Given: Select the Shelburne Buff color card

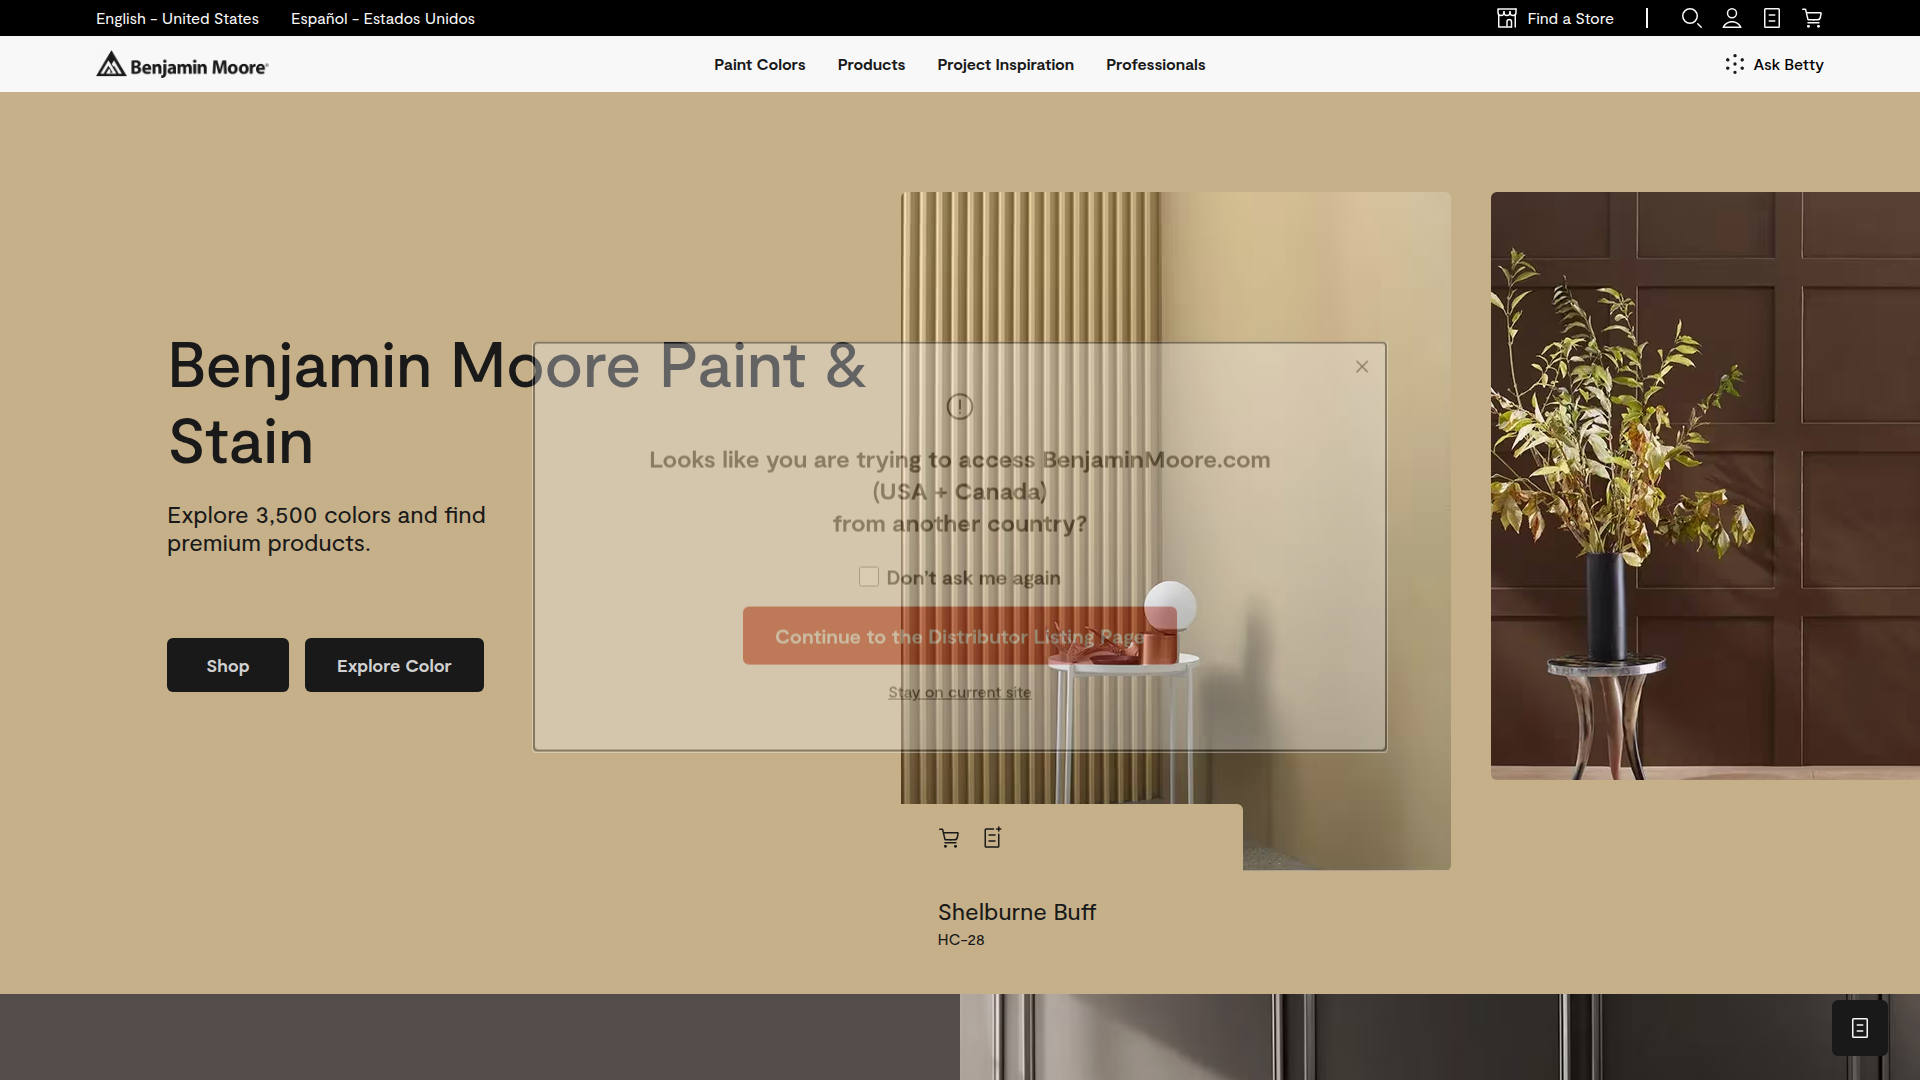Looking at the screenshot, I should (1017, 912).
